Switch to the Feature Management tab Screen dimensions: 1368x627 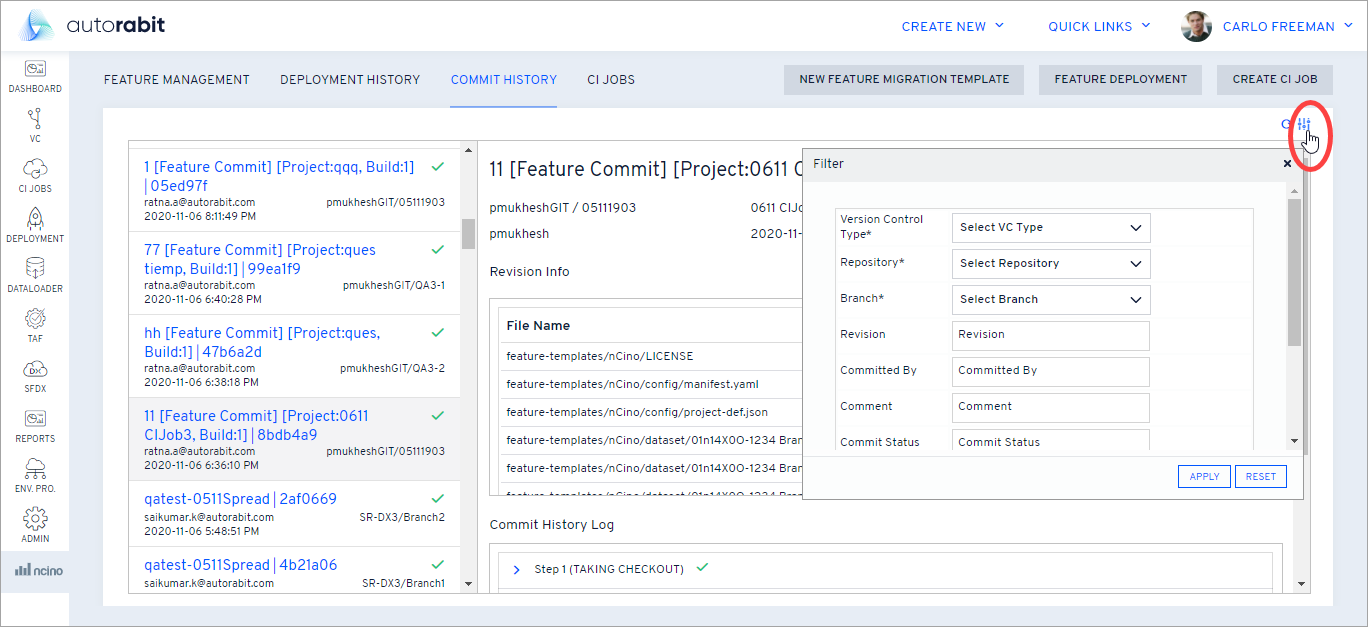pos(176,79)
